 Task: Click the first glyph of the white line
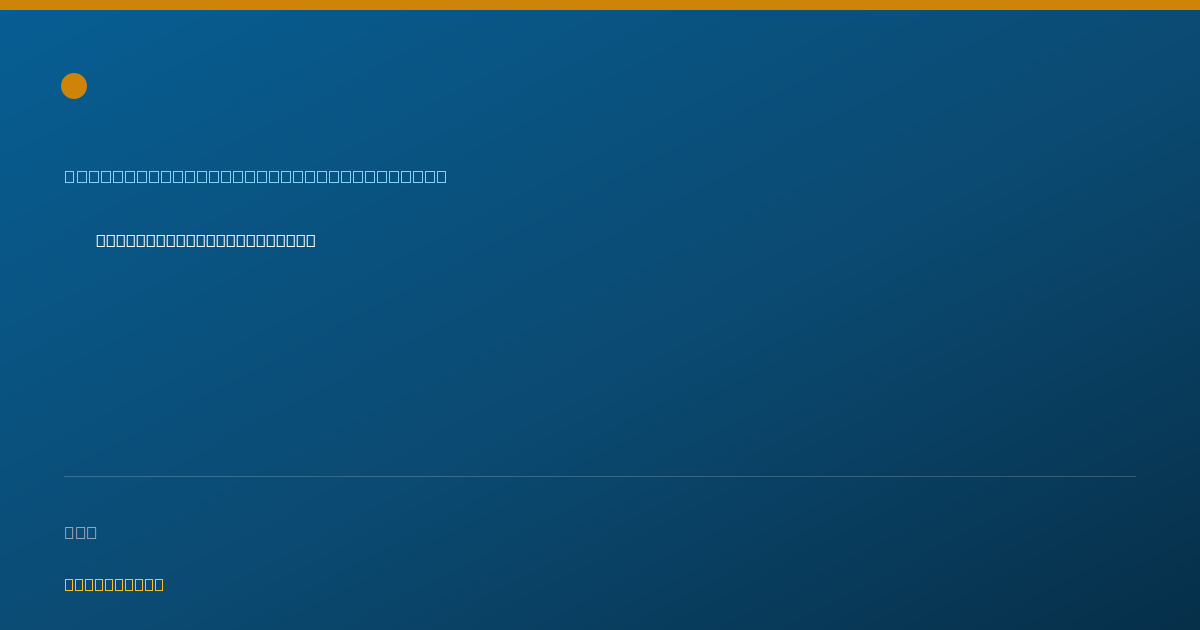(101, 241)
